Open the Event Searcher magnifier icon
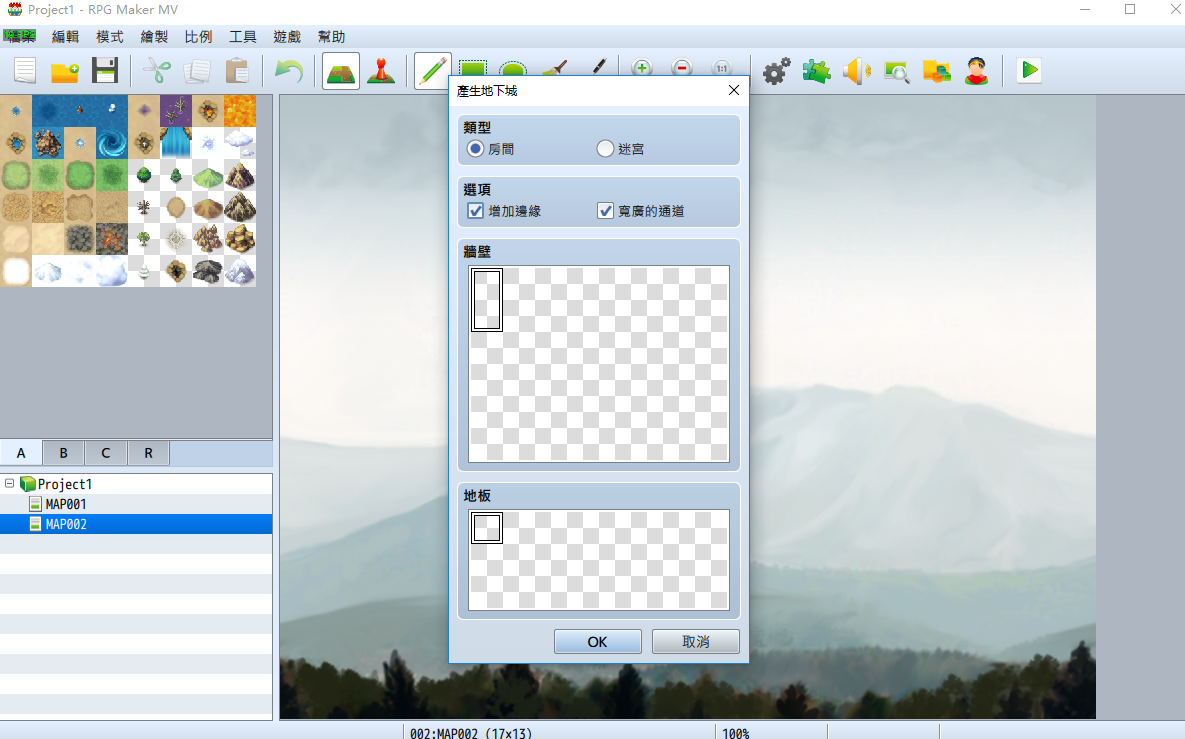1185x739 pixels. coord(896,71)
